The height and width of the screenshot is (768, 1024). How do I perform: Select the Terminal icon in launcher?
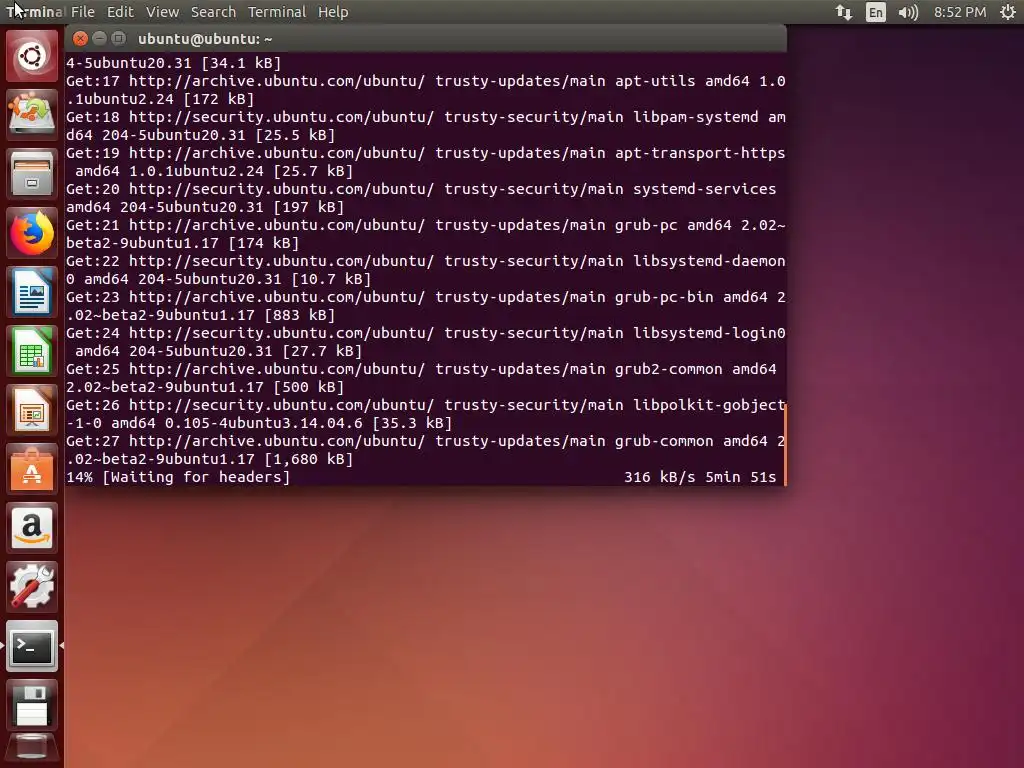pos(32,646)
